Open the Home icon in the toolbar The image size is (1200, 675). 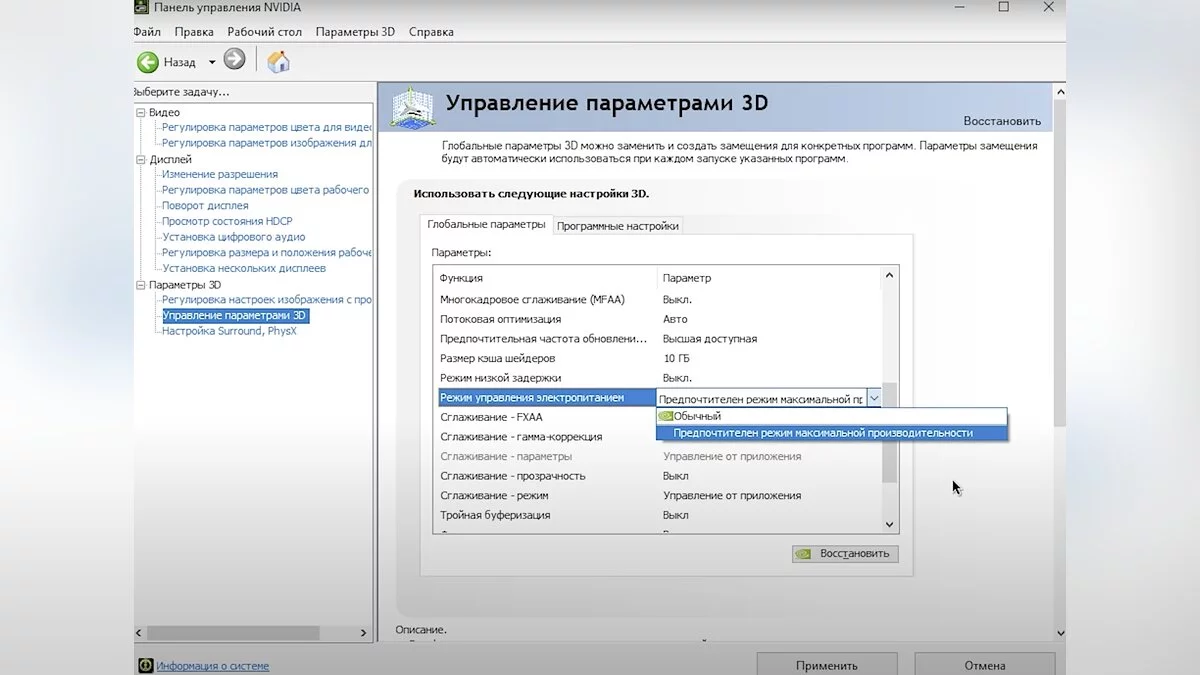click(x=279, y=61)
